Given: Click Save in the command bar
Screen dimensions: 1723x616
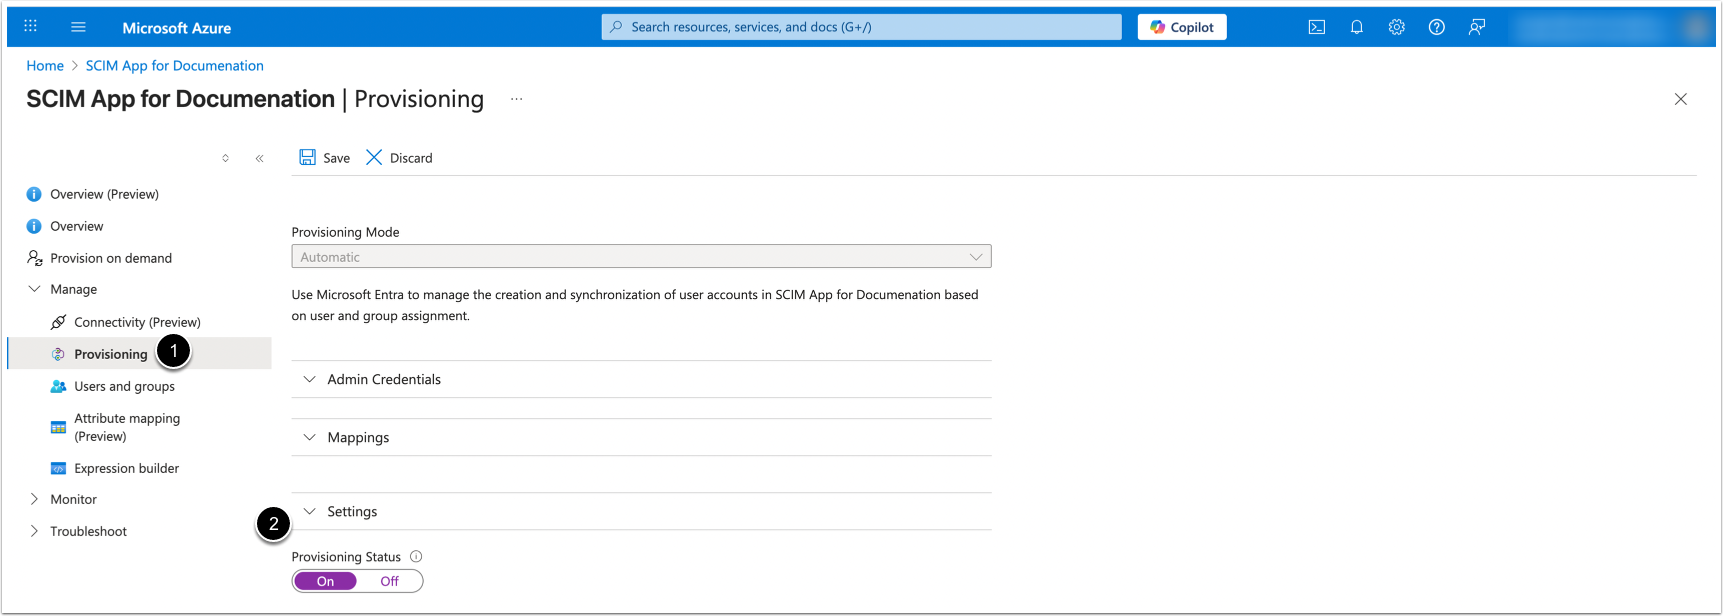Looking at the screenshot, I should [x=325, y=158].
